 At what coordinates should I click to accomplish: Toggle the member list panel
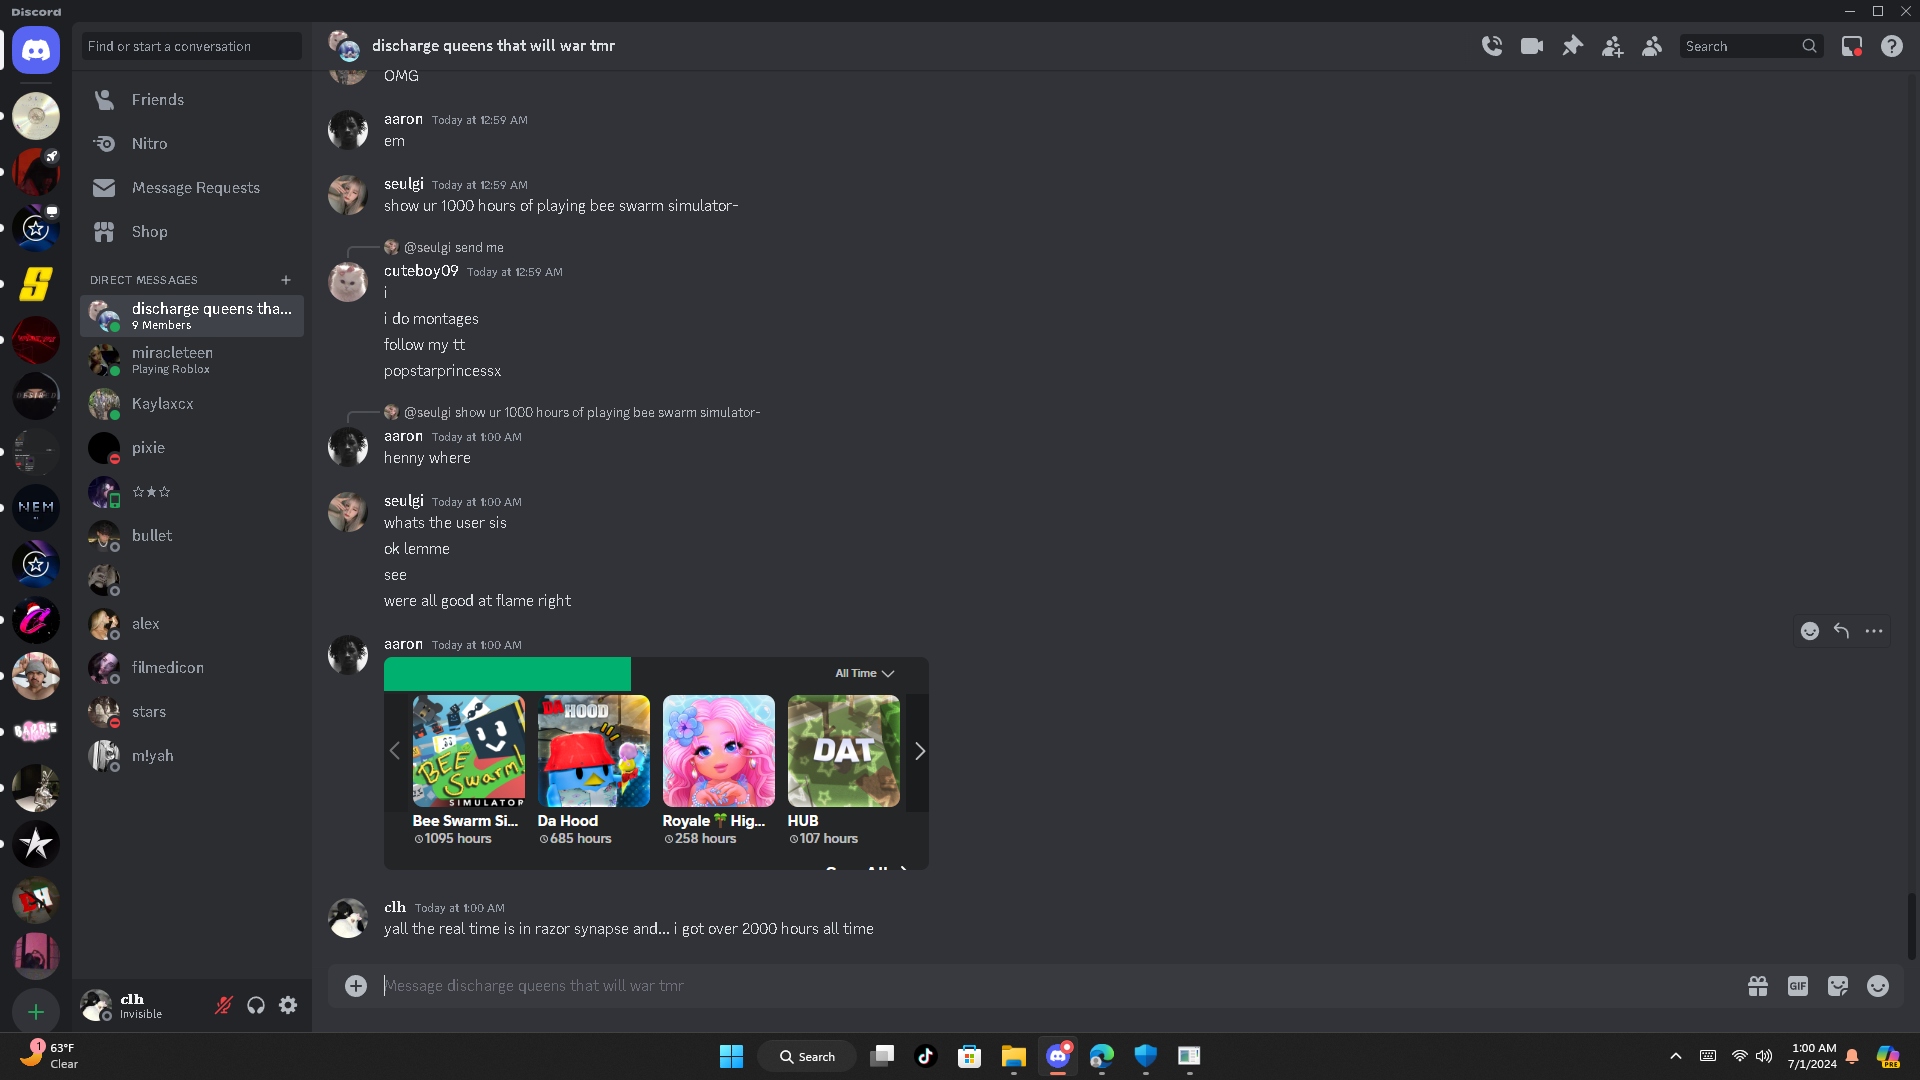pos(1652,46)
